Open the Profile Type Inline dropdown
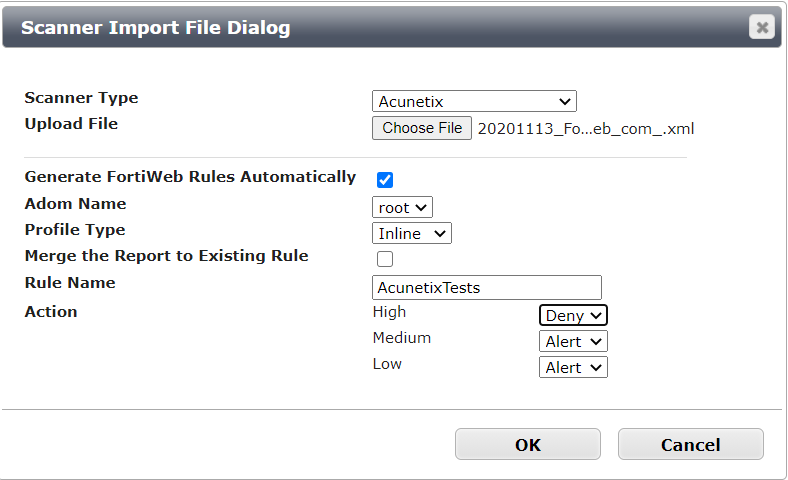 point(412,233)
